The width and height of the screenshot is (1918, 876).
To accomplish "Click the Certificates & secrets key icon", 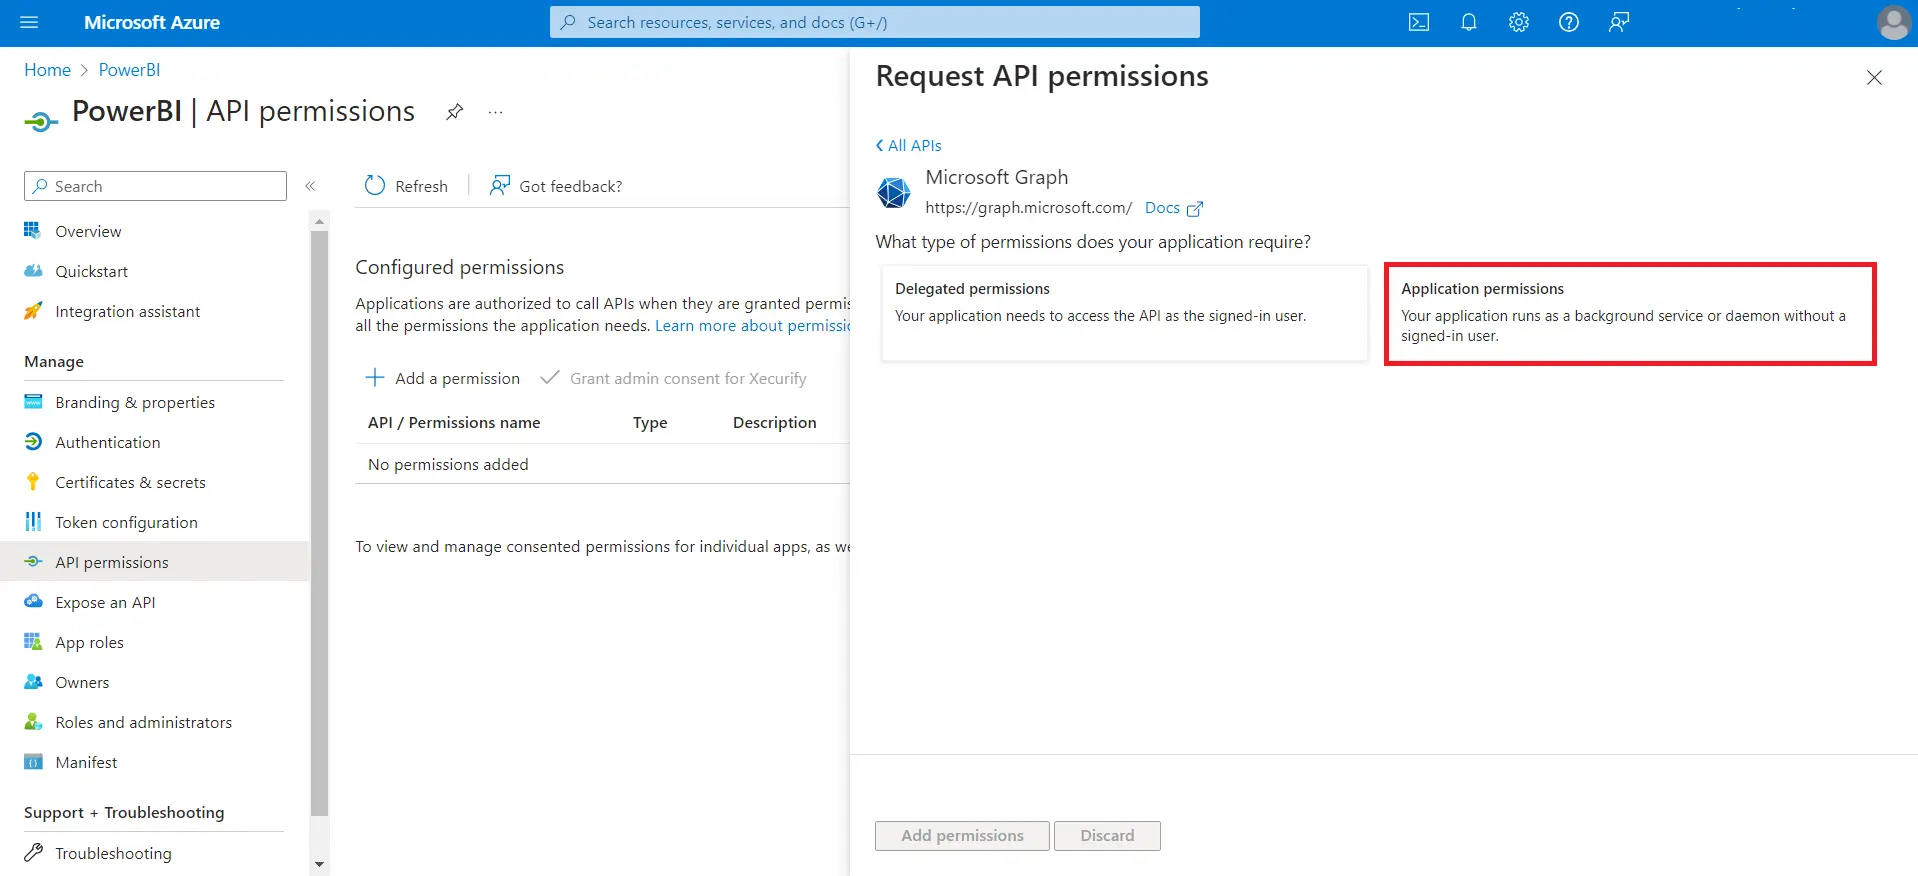I will (33, 482).
